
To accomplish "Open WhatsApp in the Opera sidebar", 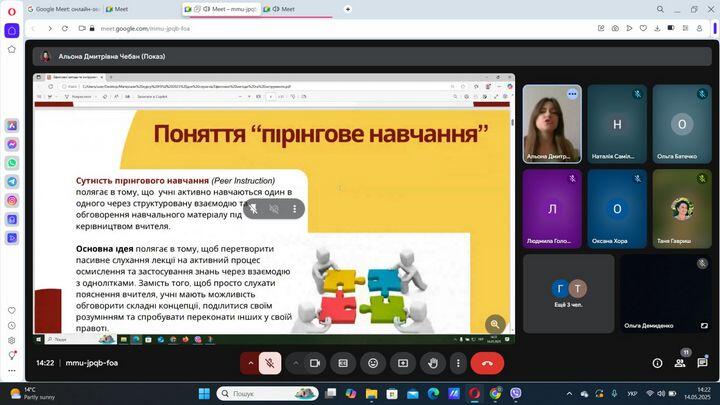I will click(x=12, y=163).
